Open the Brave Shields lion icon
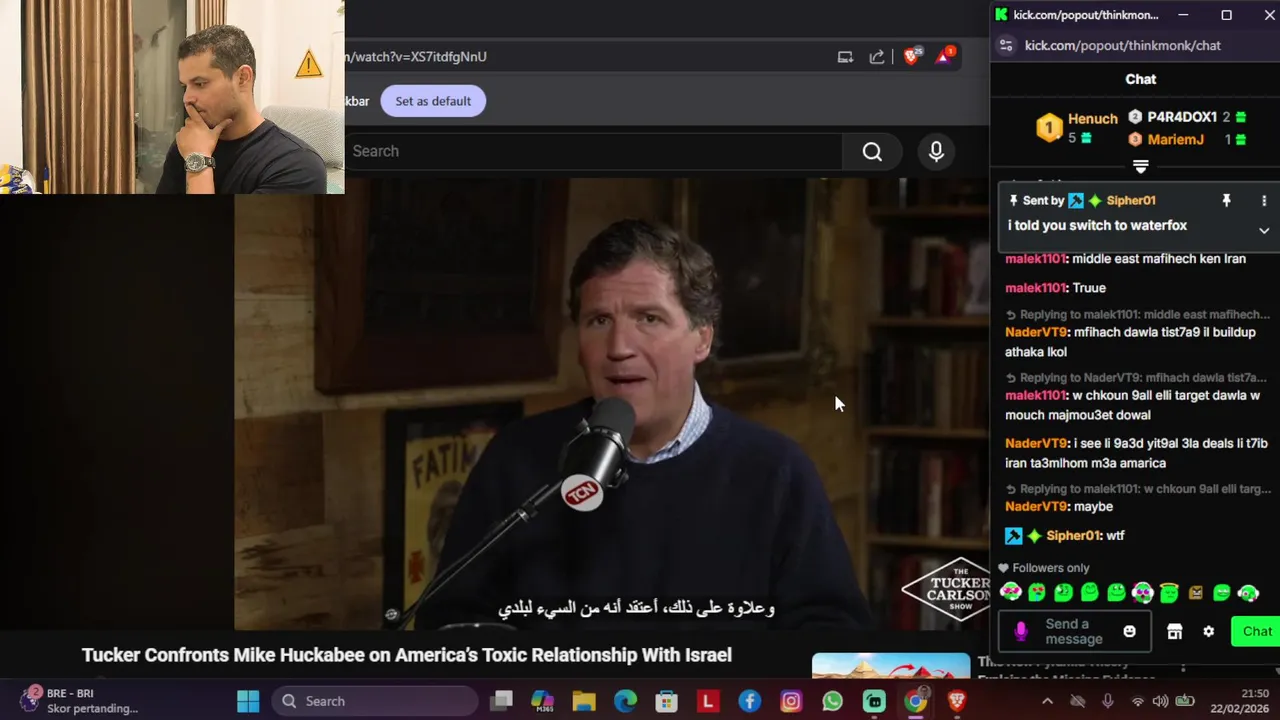Image resolution: width=1280 pixels, height=720 pixels. click(911, 56)
